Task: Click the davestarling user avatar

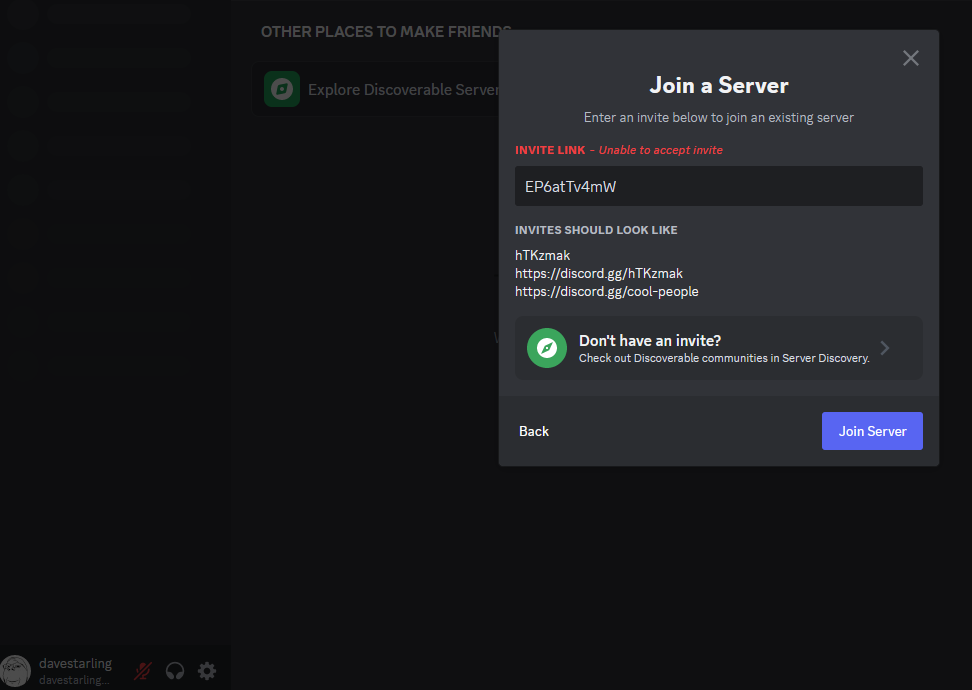Action: 15,671
